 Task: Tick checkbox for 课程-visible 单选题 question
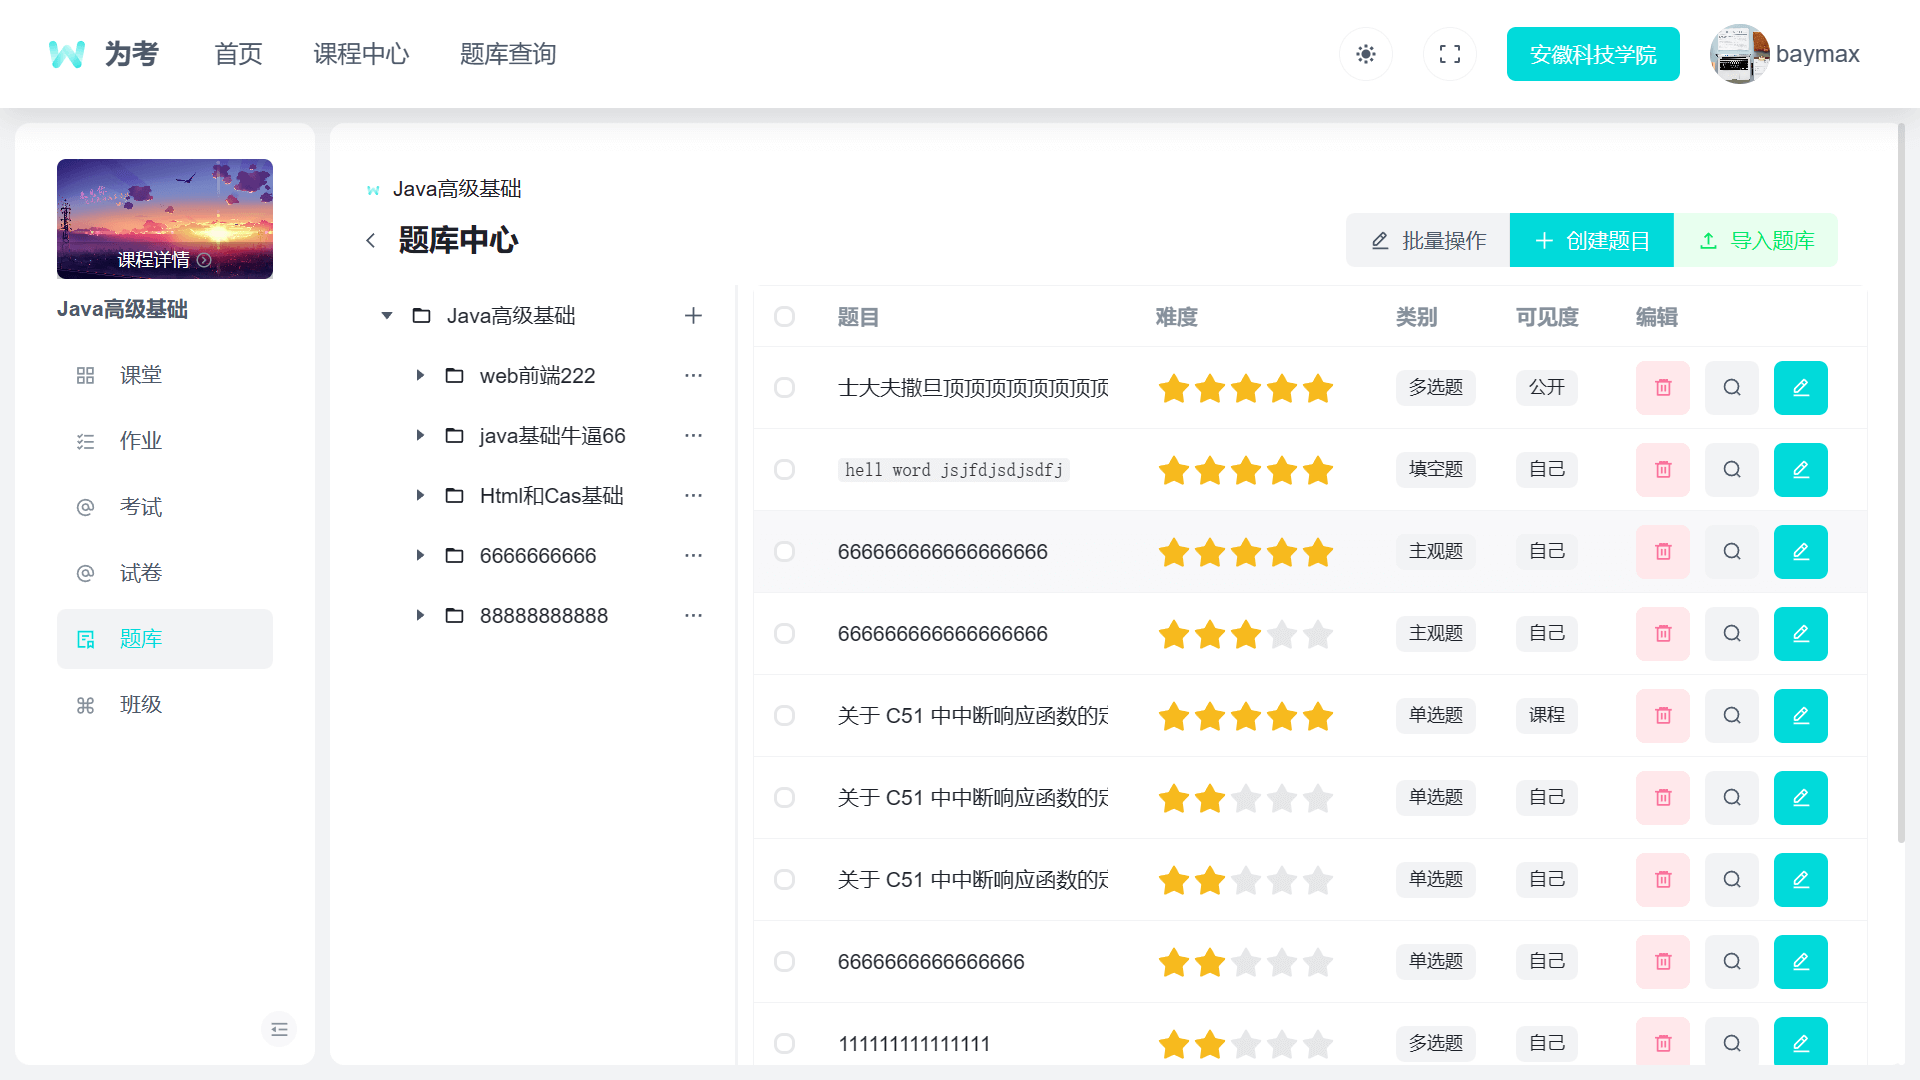click(x=784, y=716)
